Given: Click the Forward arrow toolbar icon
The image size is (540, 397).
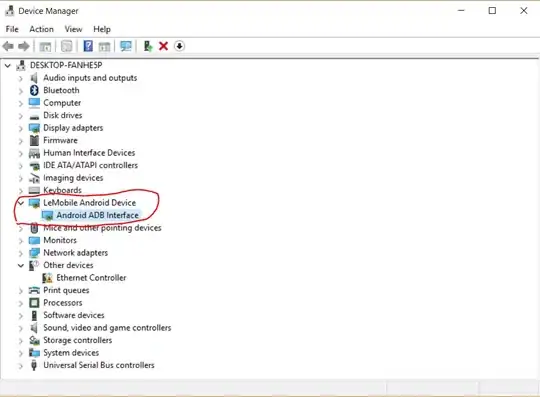Looking at the screenshot, I should pos(24,46).
